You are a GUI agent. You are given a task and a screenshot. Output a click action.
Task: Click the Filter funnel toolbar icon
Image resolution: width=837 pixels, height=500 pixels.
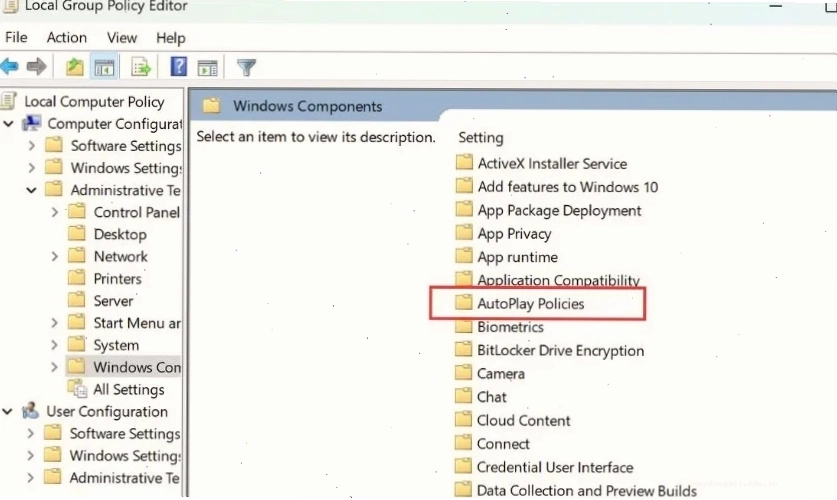[x=246, y=67]
